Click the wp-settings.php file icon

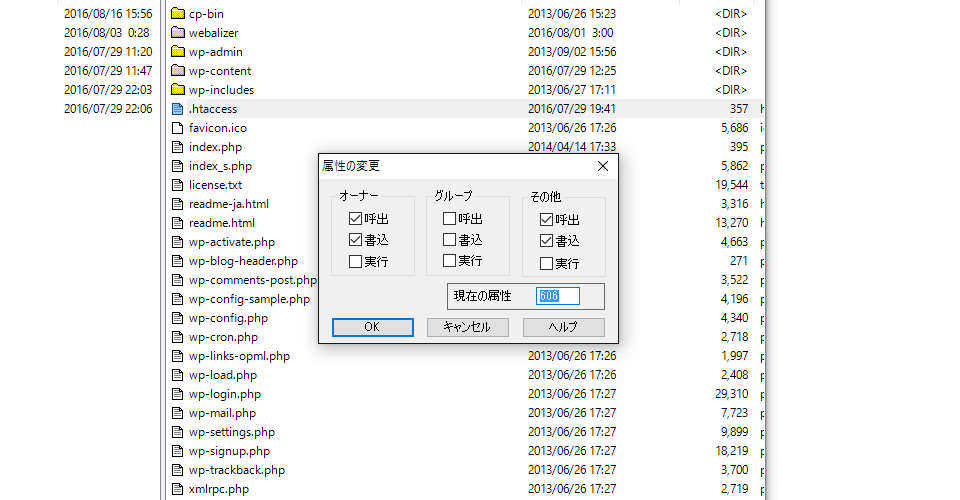pyautogui.click(x=178, y=431)
